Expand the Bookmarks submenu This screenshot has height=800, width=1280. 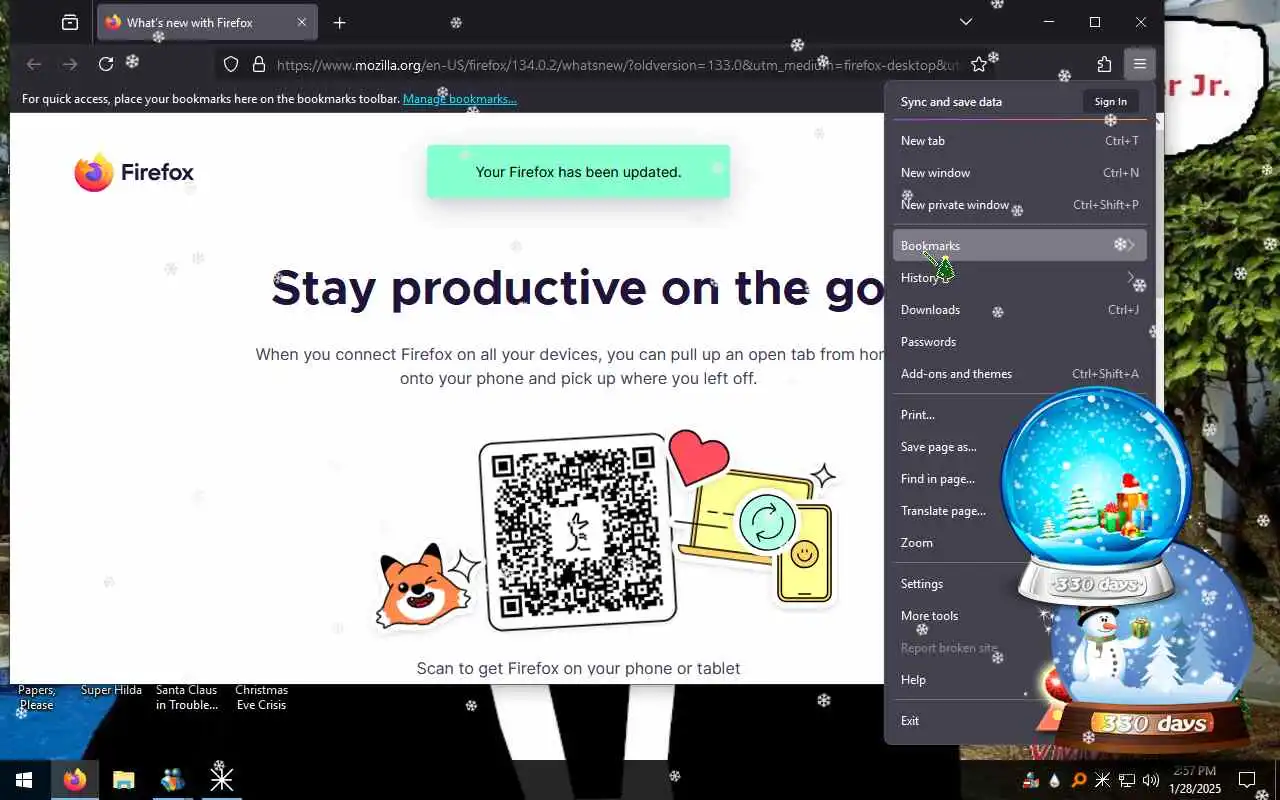(1019, 246)
